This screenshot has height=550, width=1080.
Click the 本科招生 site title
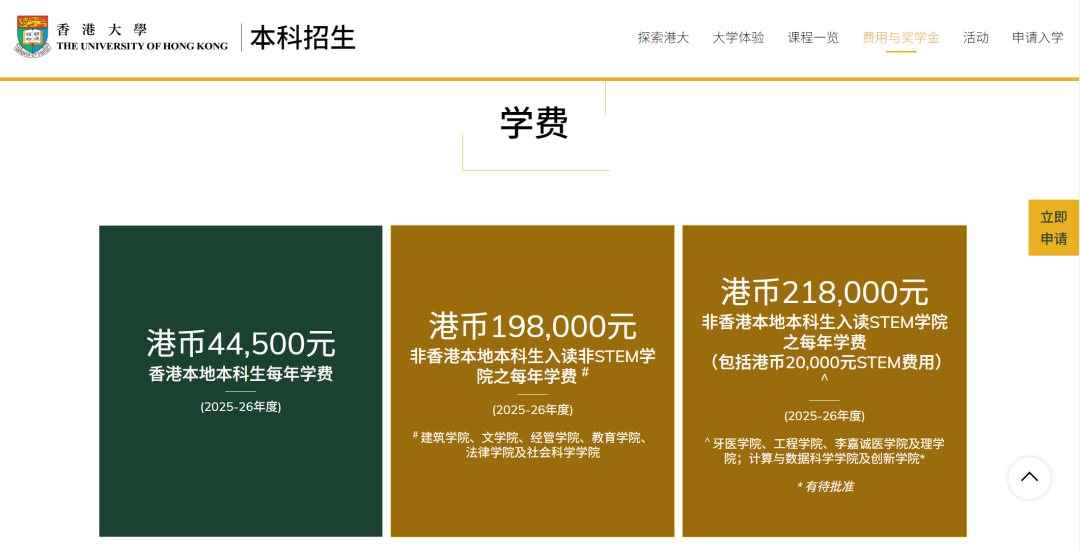click(303, 38)
